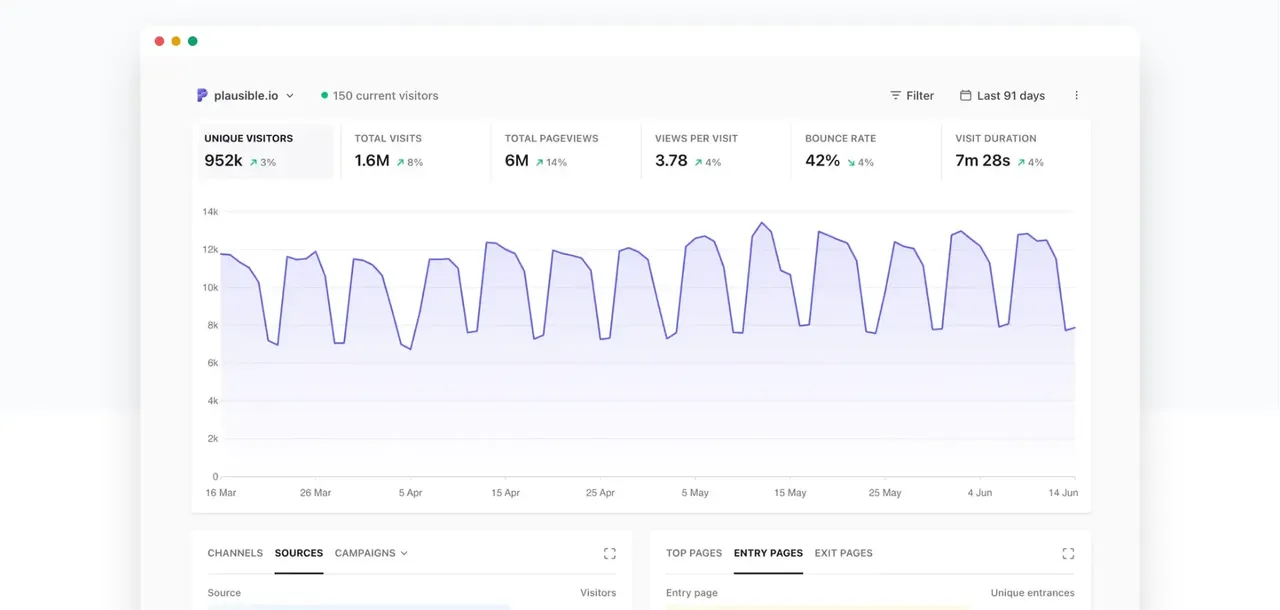The width and height of the screenshot is (1280, 610).
Task: Expand the Entry Pages panel to full screen
Action: 1068,553
